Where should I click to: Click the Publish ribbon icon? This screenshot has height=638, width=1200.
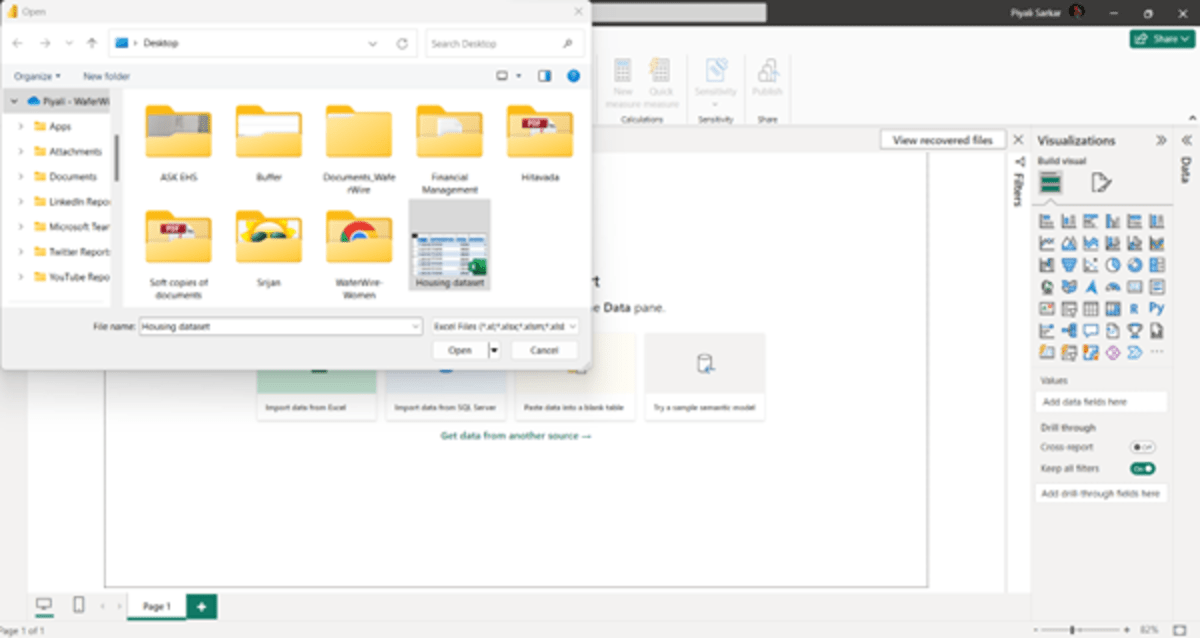pos(767,78)
